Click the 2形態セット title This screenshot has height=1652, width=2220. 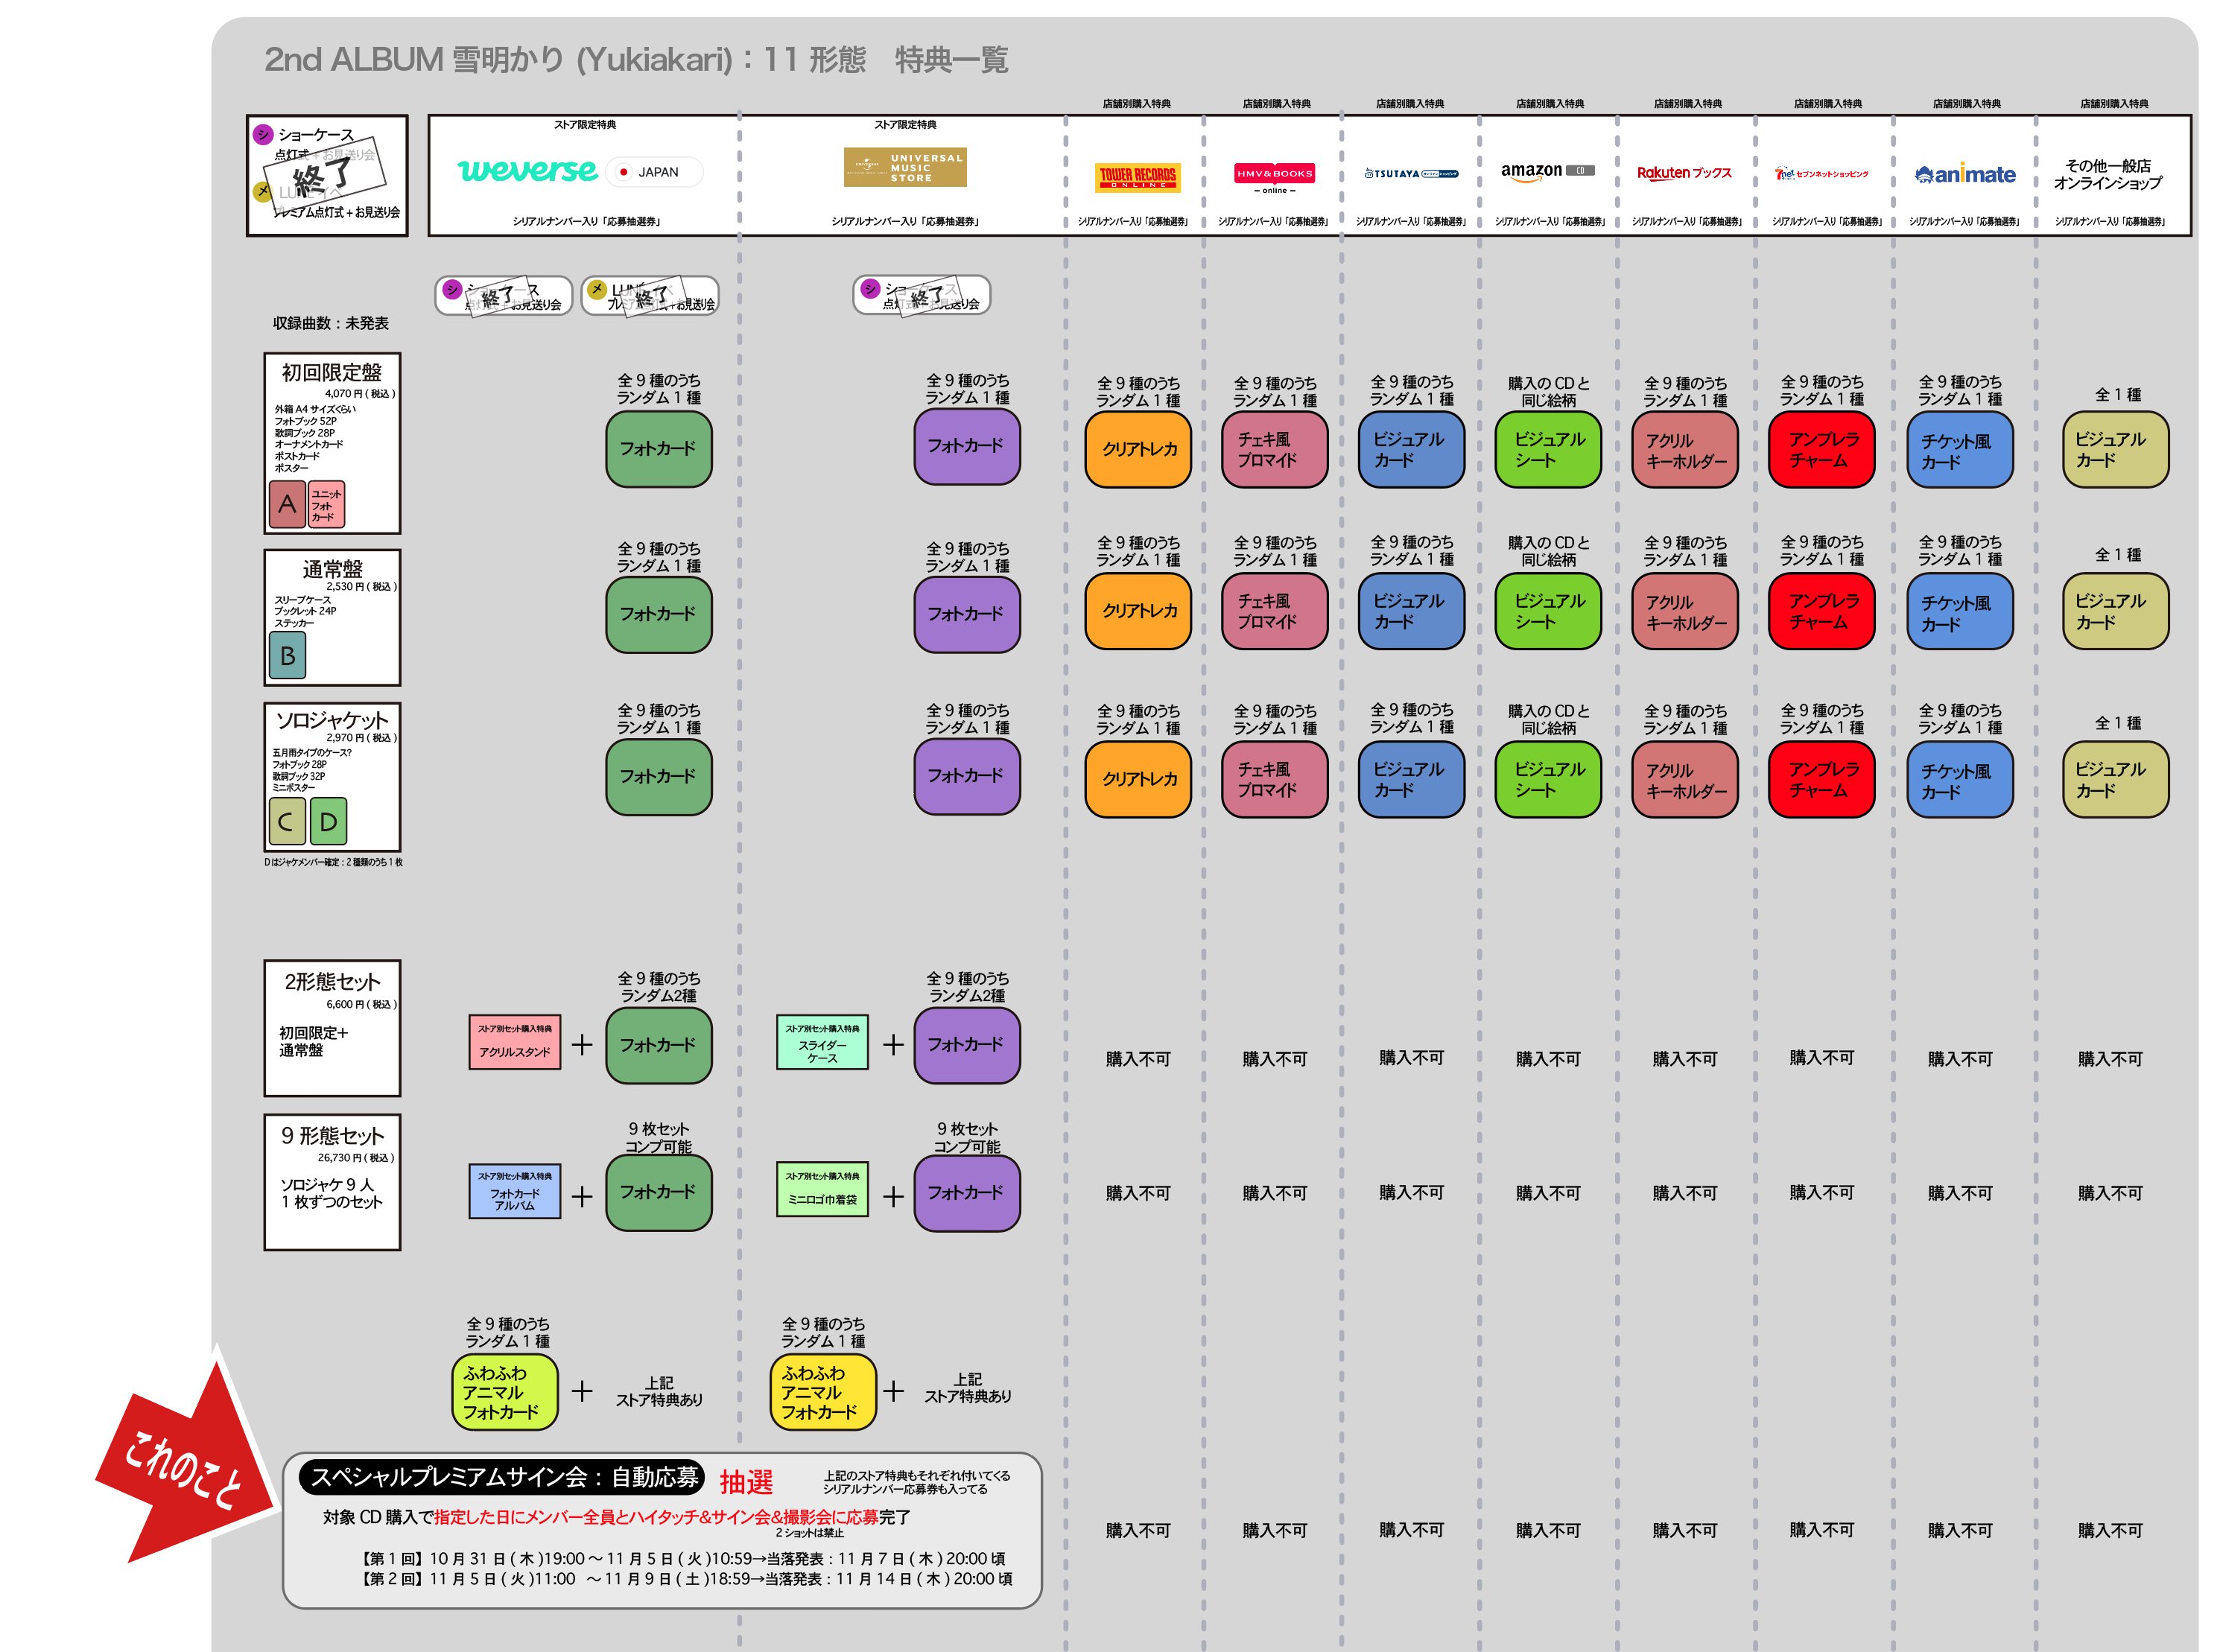pyautogui.click(x=332, y=982)
